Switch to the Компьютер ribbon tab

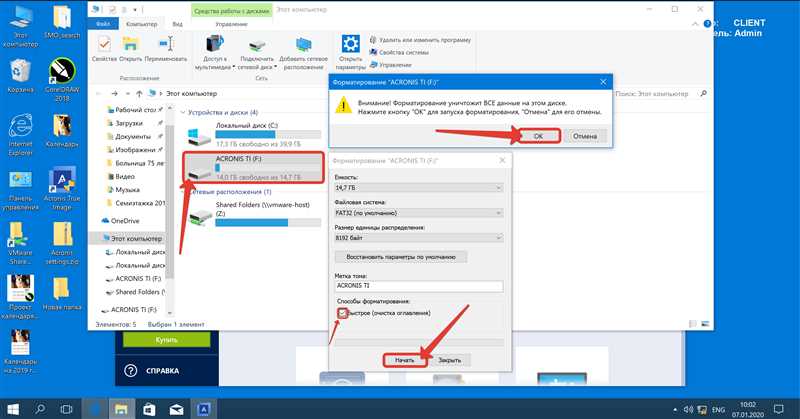[x=141, y=24]
